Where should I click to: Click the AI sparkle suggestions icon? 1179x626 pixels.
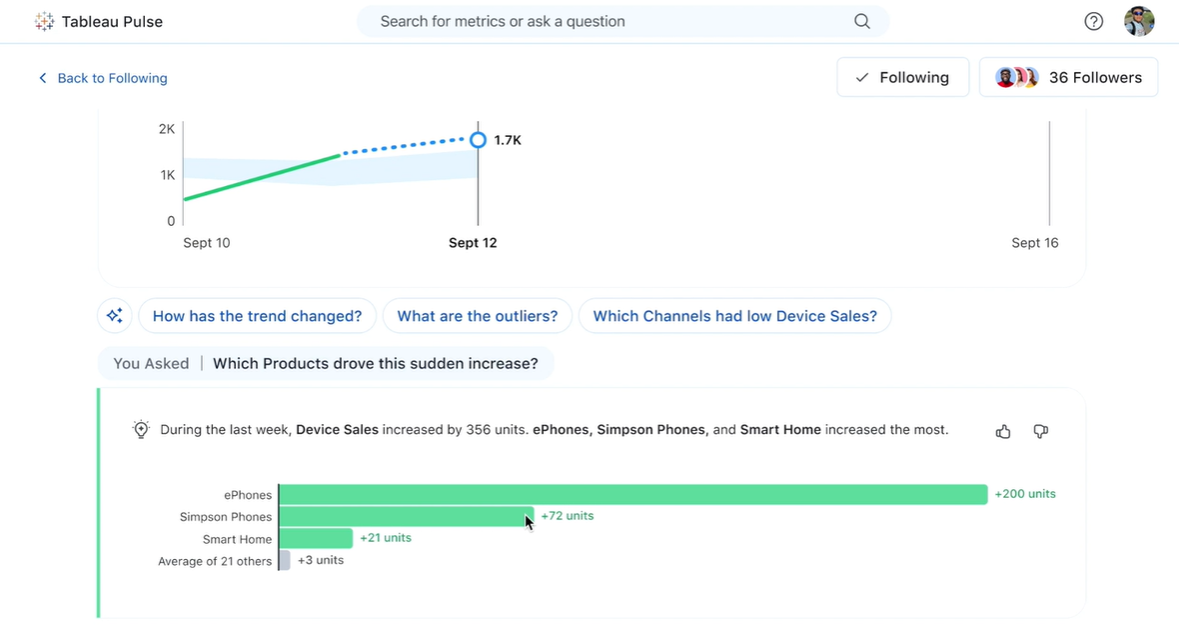(115, 316)
